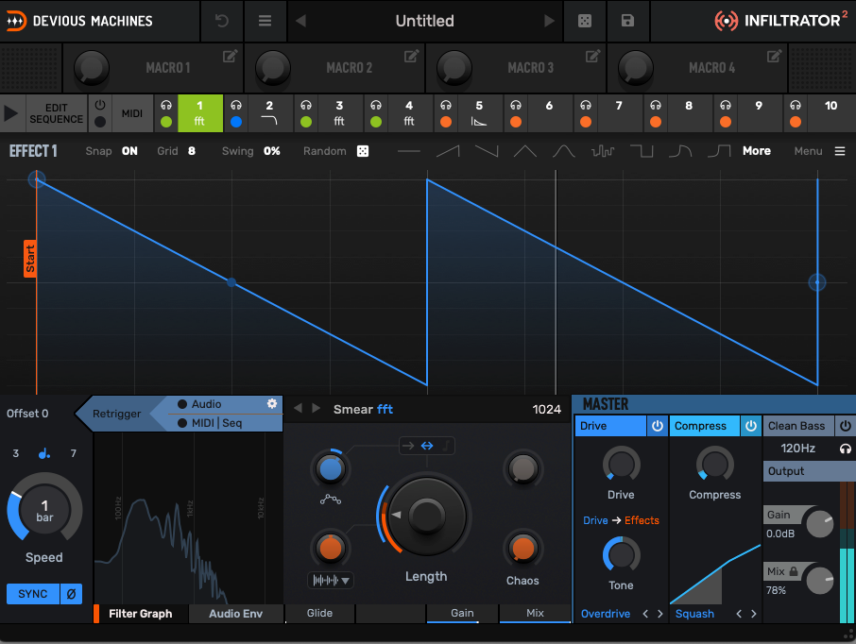Viewport: 856px width, 644px height.
Task: Solo effect slot 5 headphone icon
Action: click(x=446, y=105)
